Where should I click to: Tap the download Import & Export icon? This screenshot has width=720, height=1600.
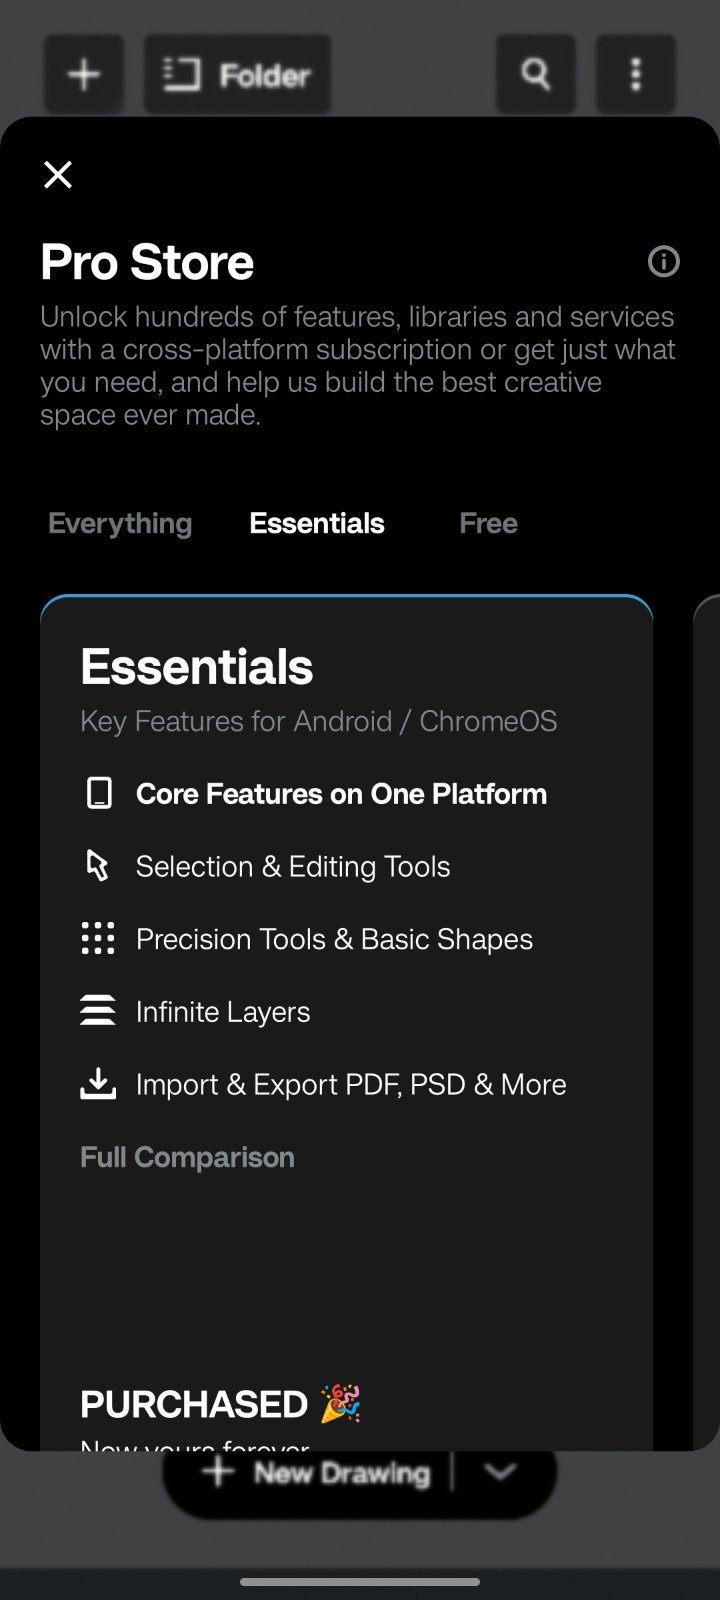(98, 1084)
